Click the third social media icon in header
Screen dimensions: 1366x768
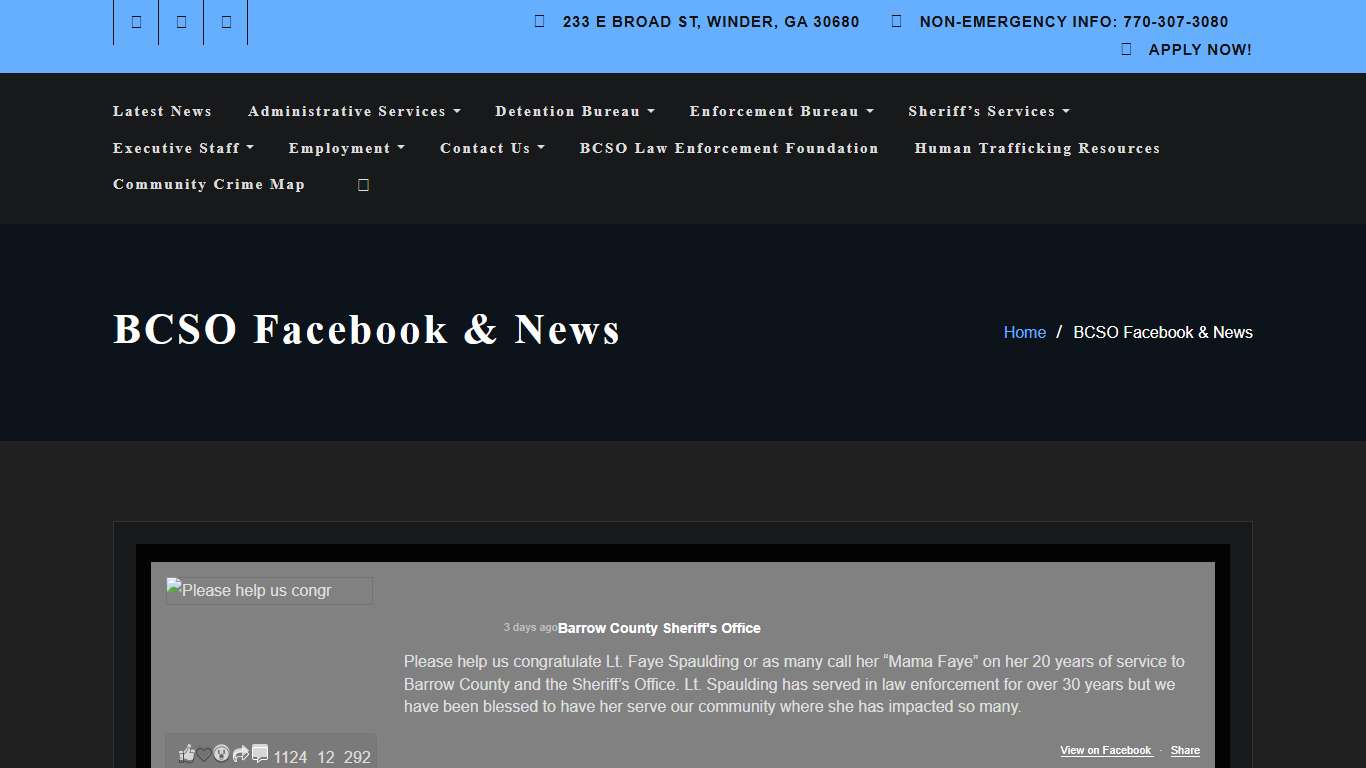coord(225,21)
